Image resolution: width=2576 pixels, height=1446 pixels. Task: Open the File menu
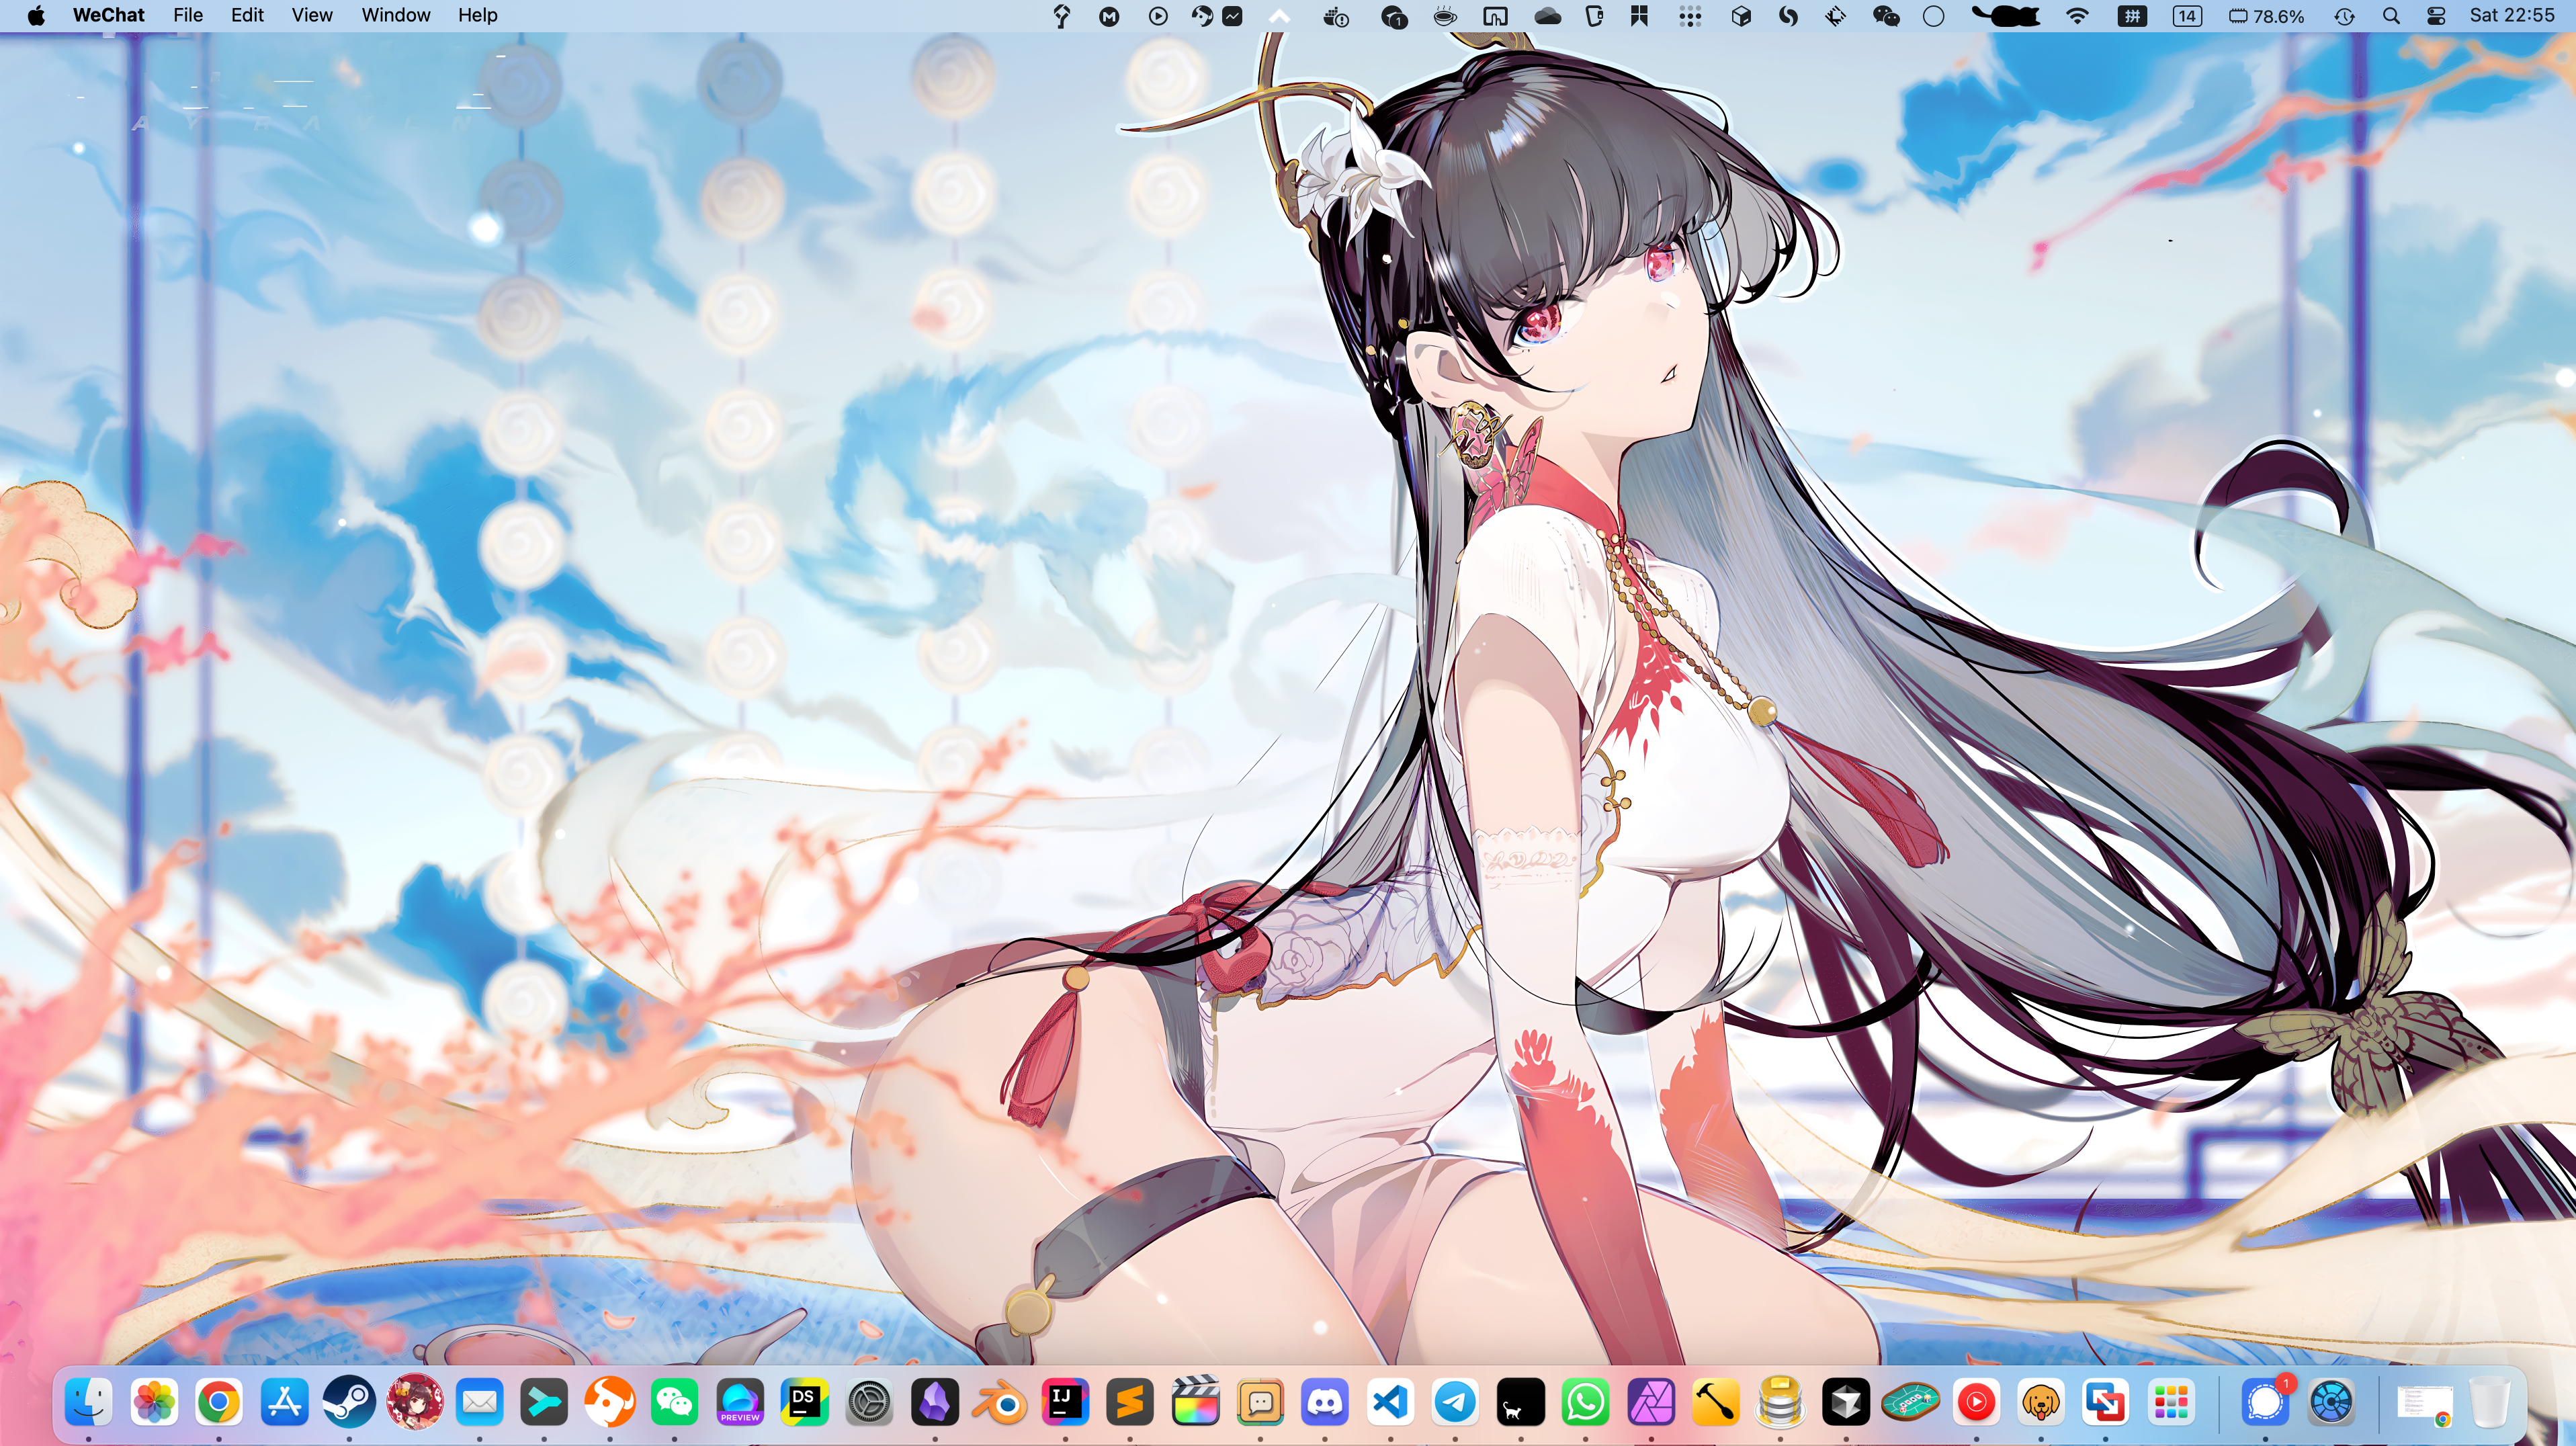pos(188,15)
